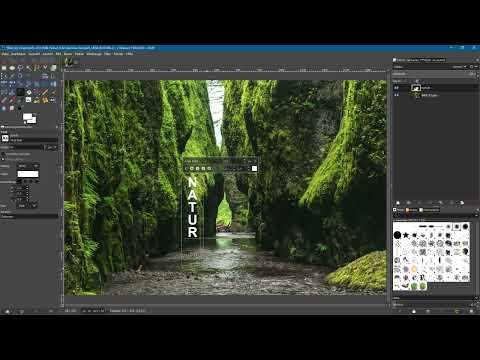Select the Text tool in toolbox

coord(20,92)
